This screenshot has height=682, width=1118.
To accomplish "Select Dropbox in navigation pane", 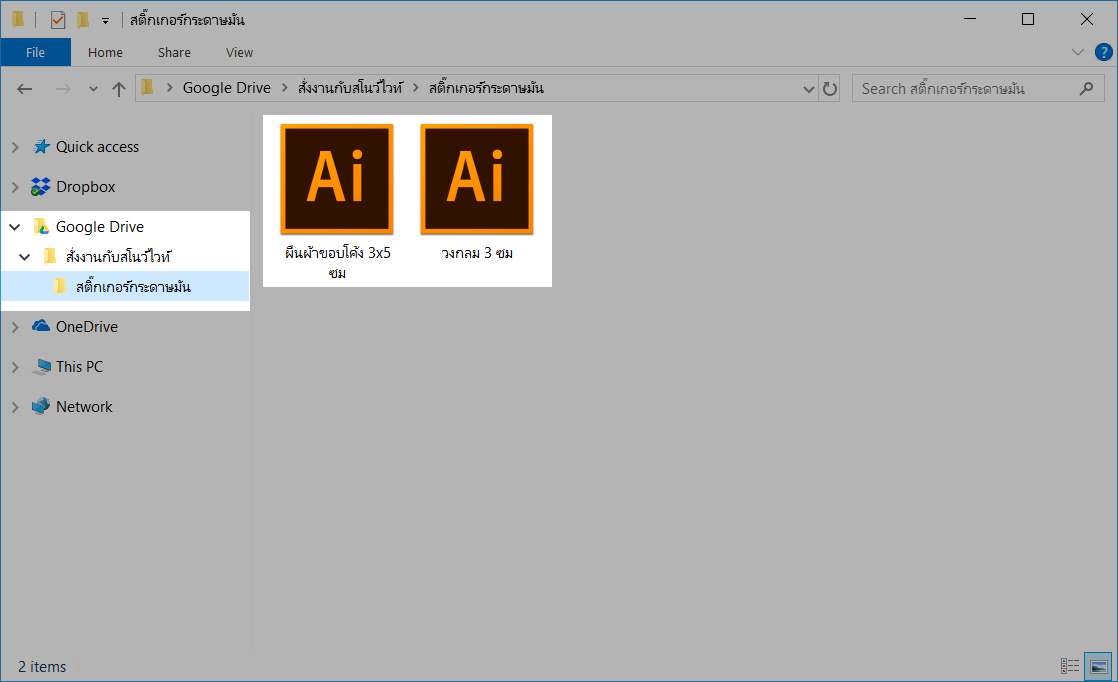I will point(86,187).
